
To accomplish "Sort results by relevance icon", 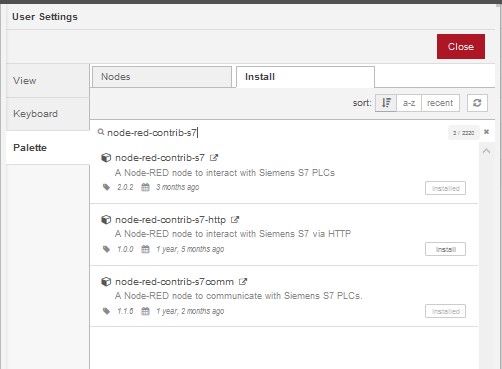I will [x=386, y=103].
